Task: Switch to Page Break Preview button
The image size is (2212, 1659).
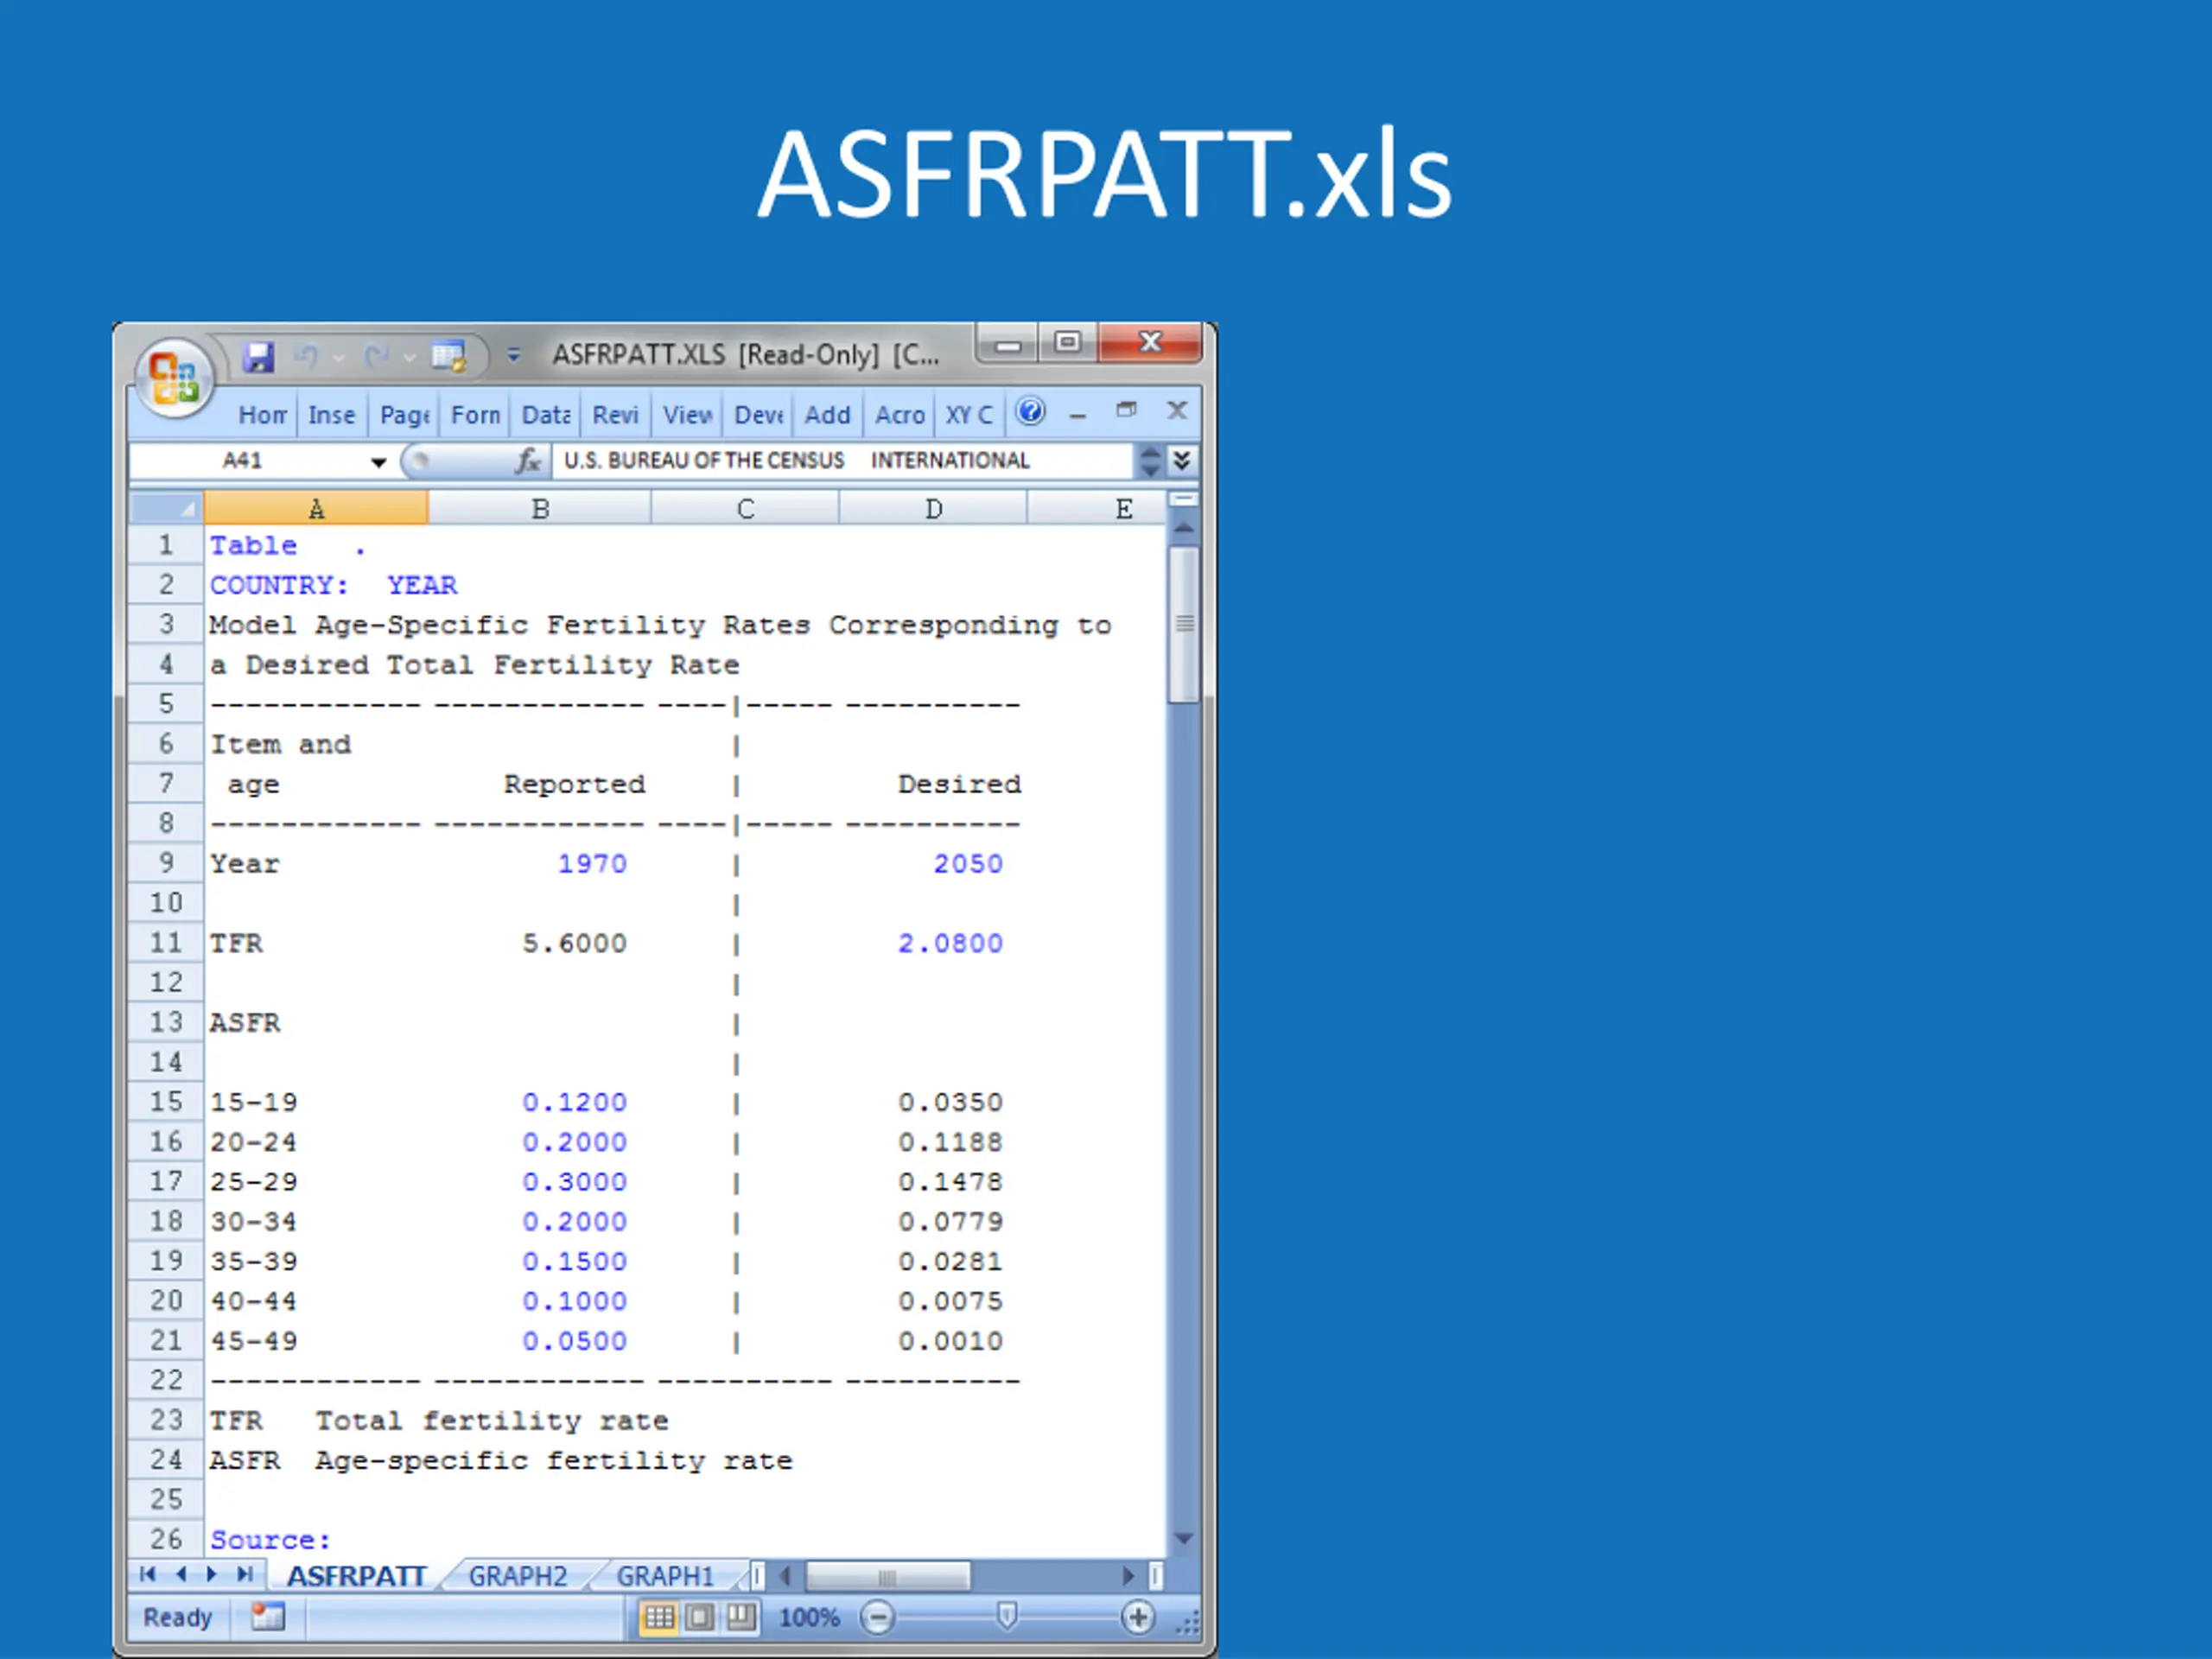Action: pyautogui.click(x=741, y=1617)
